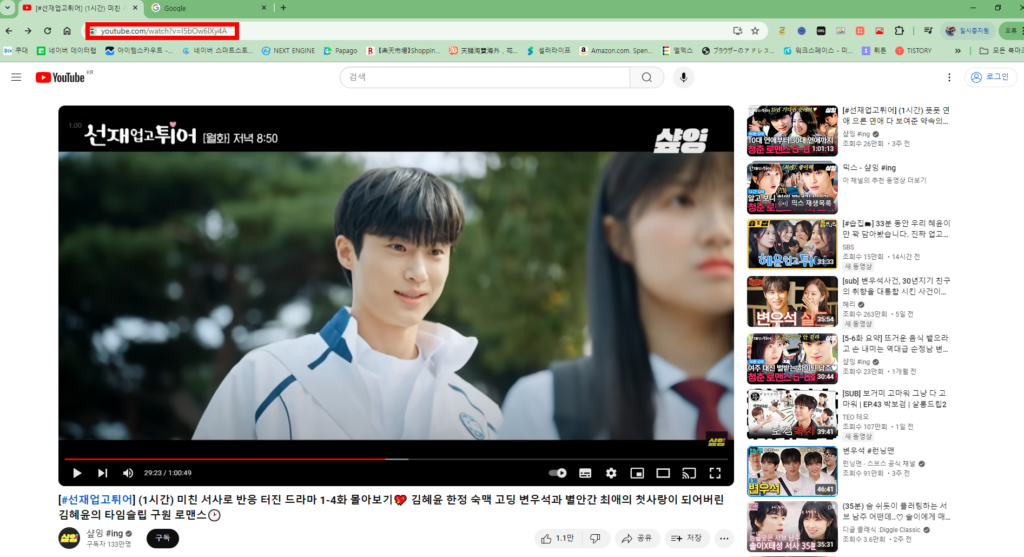
Task: Open the TISTORY bookmark
Action: (x=913, y=50)
